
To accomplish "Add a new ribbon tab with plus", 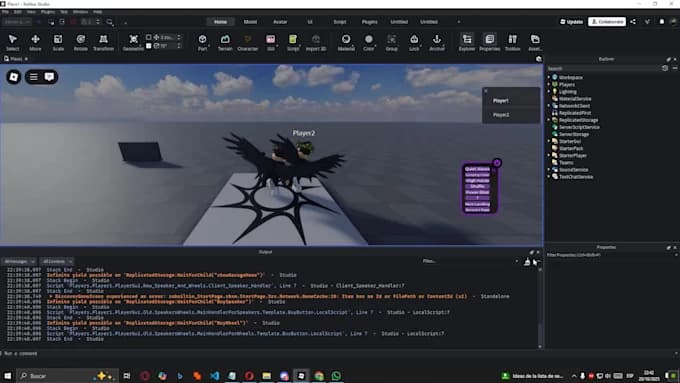I will pos(459,22).
